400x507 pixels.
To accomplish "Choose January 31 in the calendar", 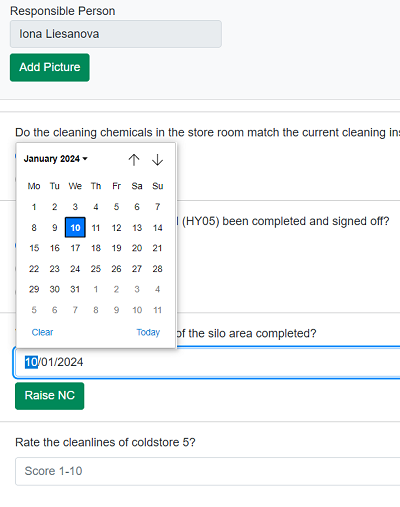I will pyautogui.click(x=75, y=289).
